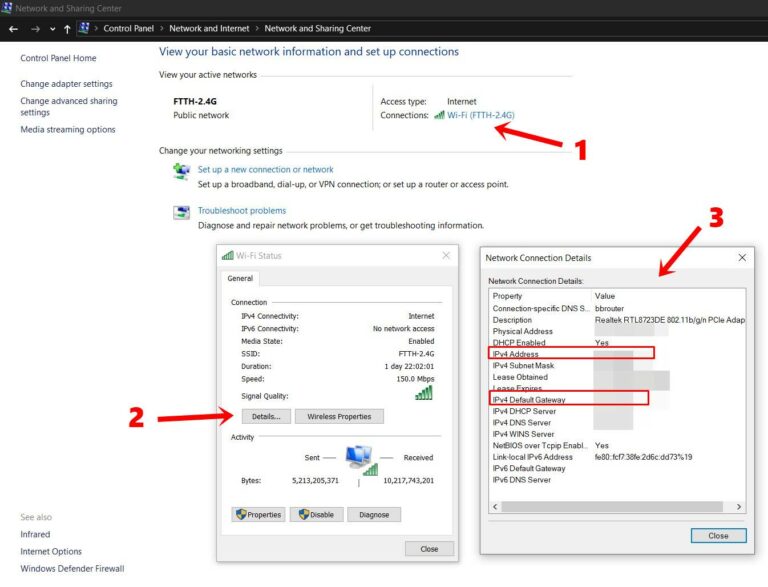Click the Wi-Fi (FTTH-2.4G) connection link

pos(480,115)
